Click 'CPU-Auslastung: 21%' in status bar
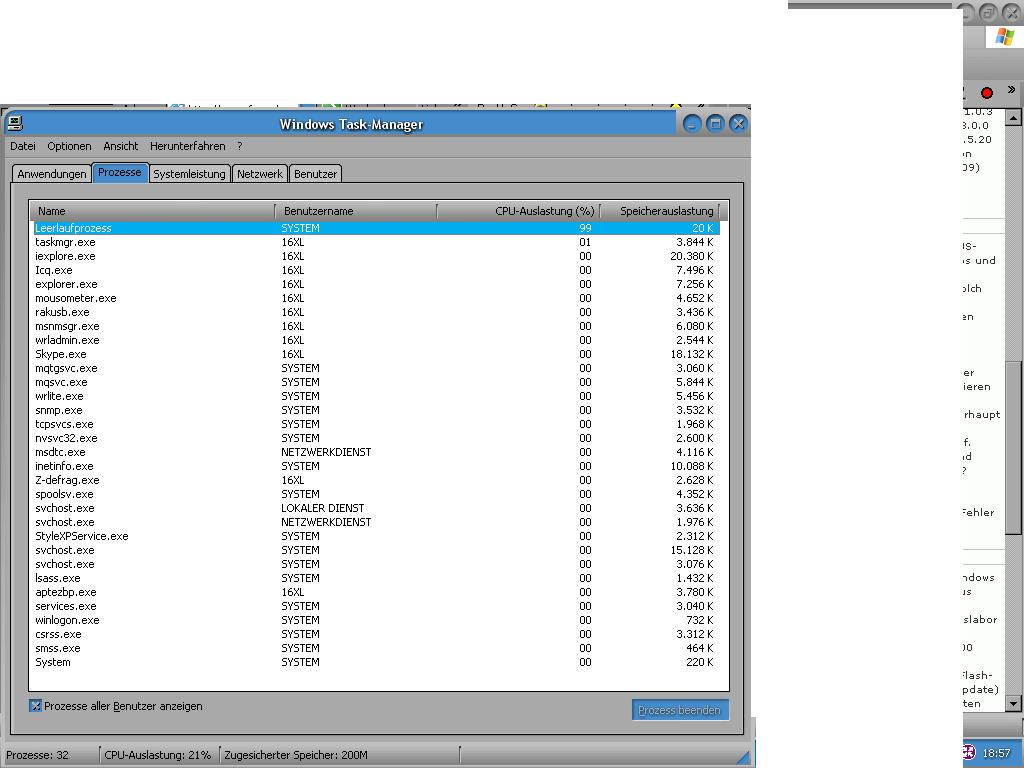Viewport: 1024px width, 768px height. coord(157,755)
